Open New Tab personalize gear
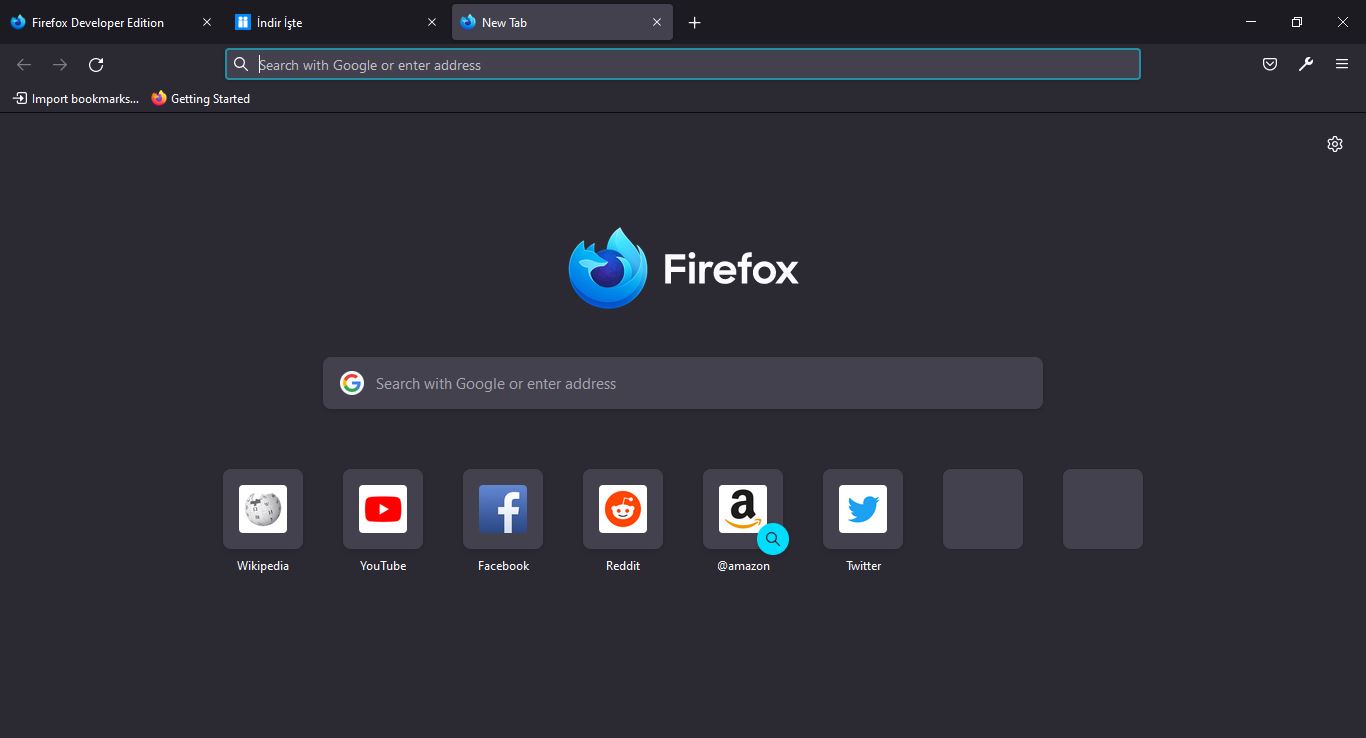The height and width of the screenshot is (738, 1366). point(1335,144)
